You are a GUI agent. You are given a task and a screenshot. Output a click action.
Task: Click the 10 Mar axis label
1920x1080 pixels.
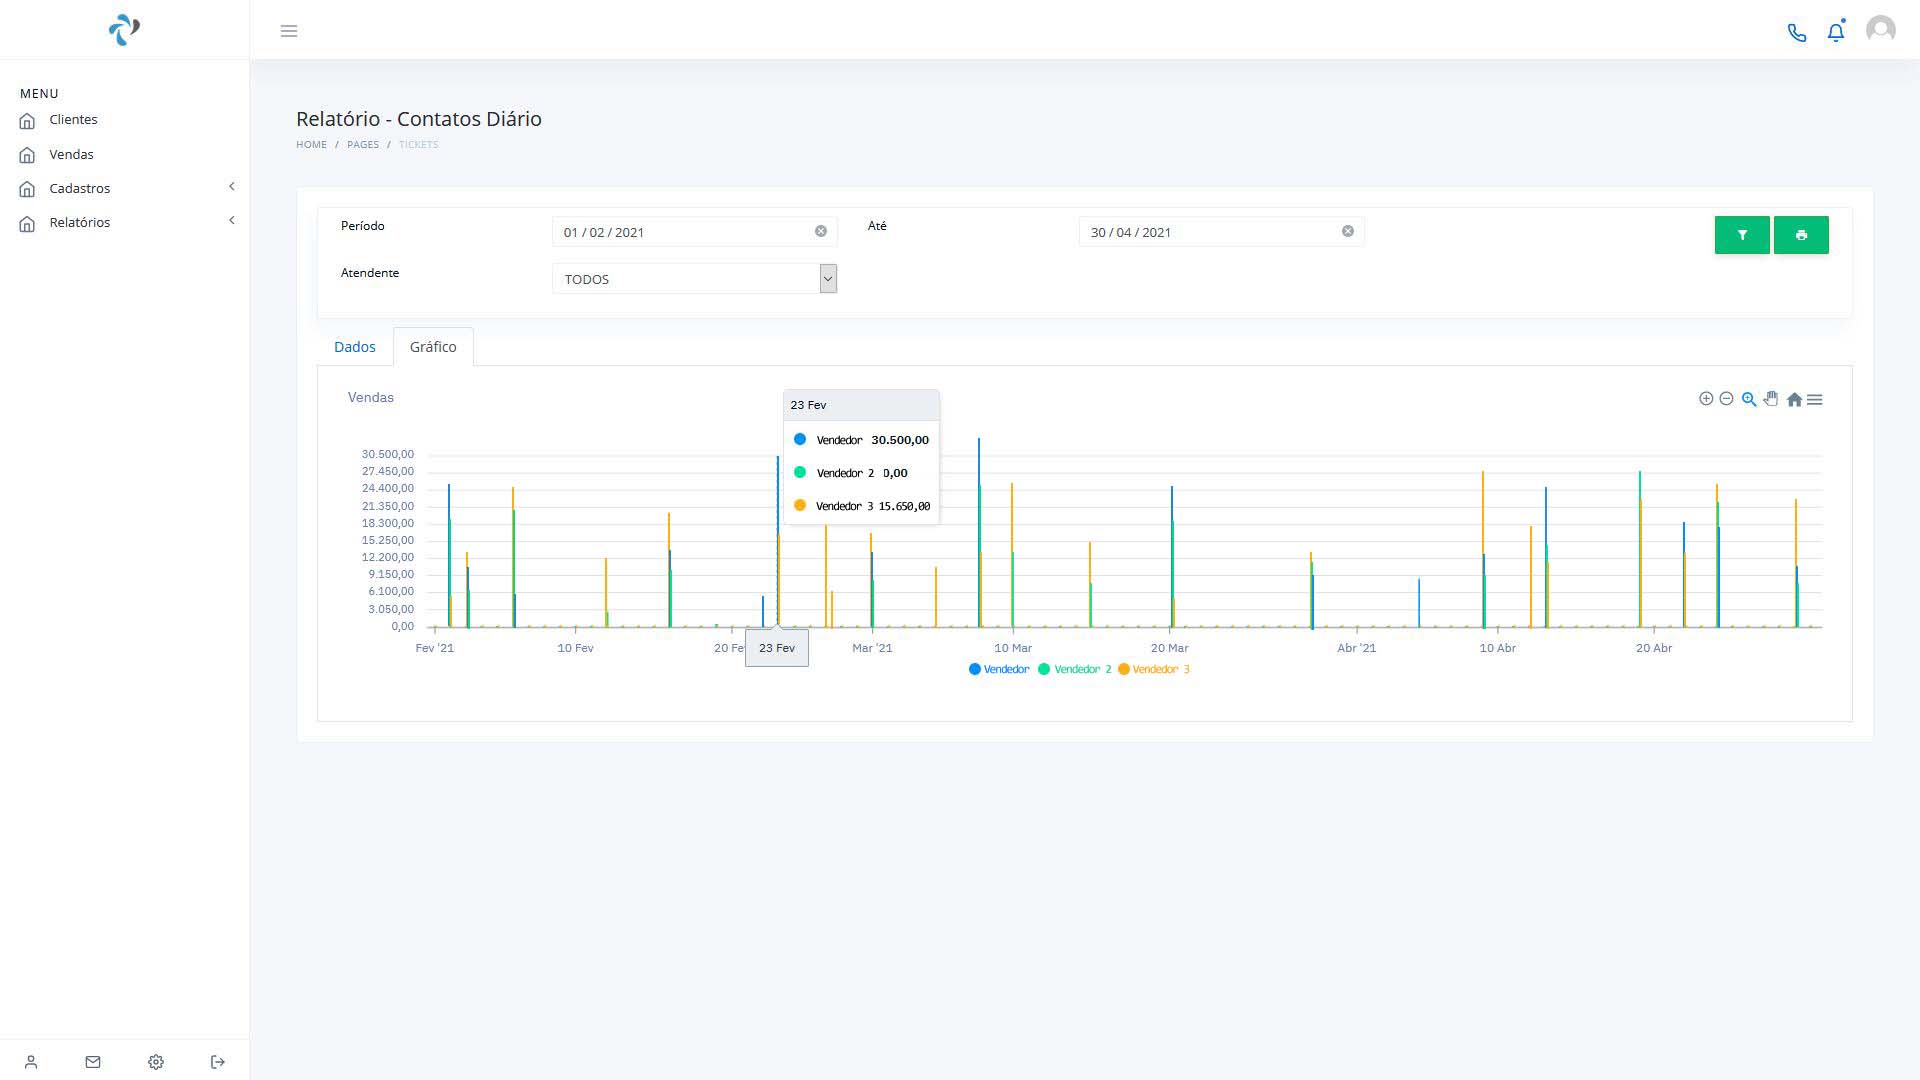pyautogui.click(x=1013, y=648)
